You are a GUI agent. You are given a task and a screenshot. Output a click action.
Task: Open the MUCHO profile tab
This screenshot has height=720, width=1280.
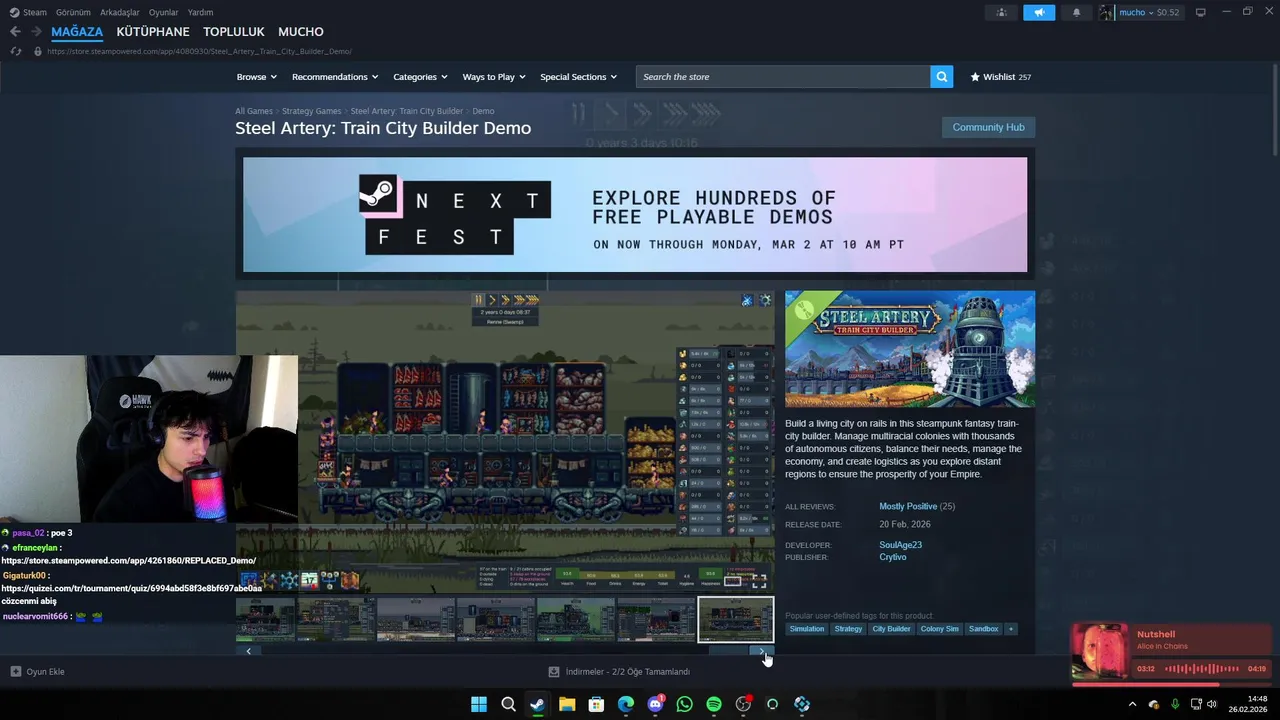pyautogui.click(x=301, y=32)
